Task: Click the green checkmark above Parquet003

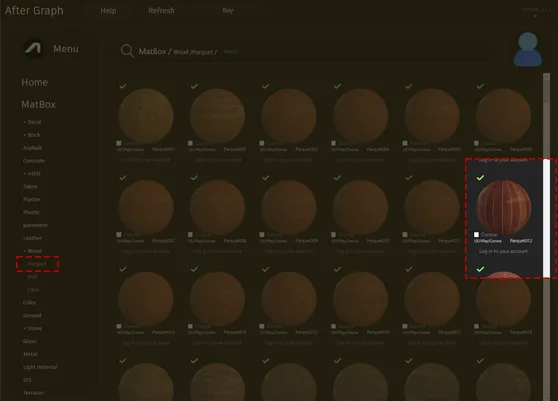Action: (266, 86)
